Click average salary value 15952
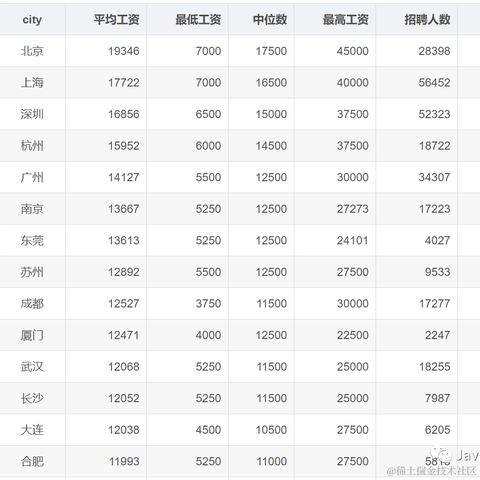480x480 pixels. tap(124, 146)
